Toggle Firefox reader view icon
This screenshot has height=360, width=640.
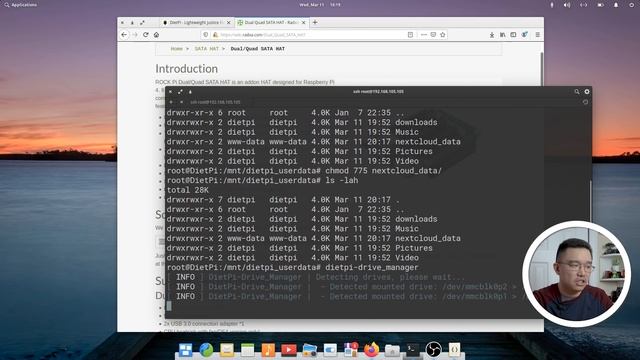point(410,35)
